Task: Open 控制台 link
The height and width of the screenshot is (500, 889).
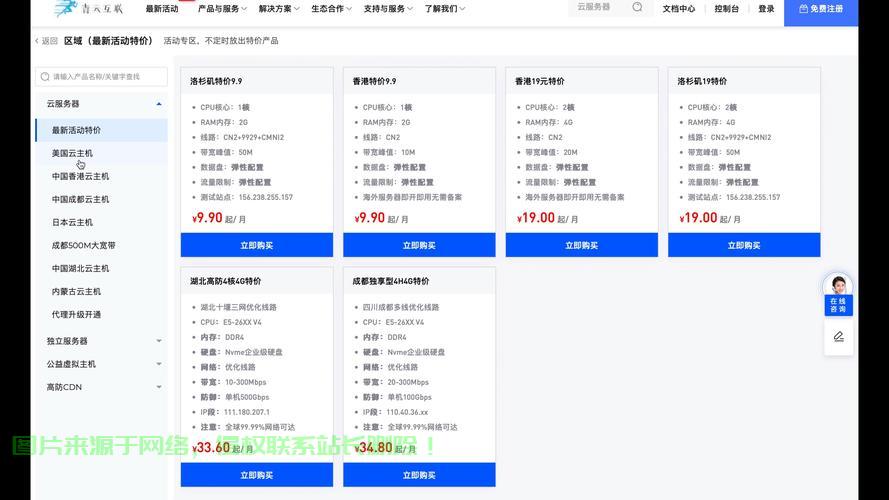Action: pyautogui.click(x=726, y=9)
